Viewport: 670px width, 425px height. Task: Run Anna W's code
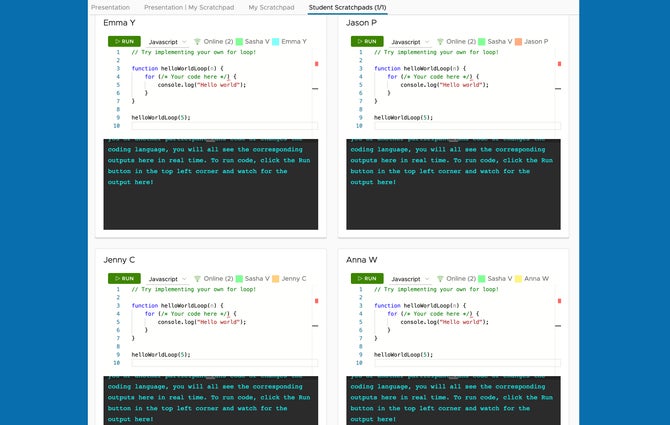click(x=367, y=278)
